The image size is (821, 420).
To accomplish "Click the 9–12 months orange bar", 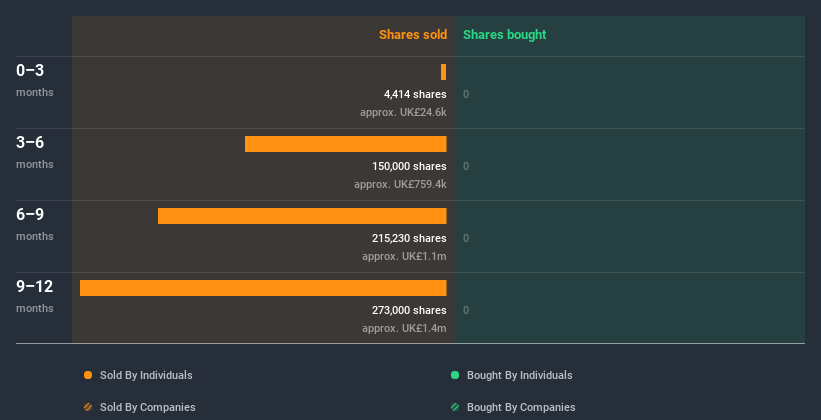I will point(263,288).
